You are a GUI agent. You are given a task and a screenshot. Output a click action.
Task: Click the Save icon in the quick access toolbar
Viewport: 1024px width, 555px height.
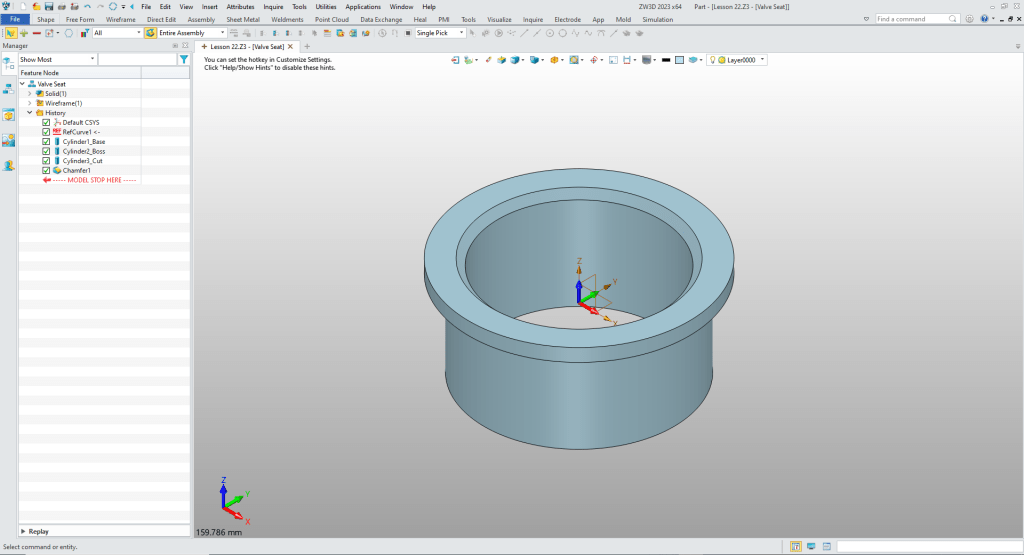[49, 6]
